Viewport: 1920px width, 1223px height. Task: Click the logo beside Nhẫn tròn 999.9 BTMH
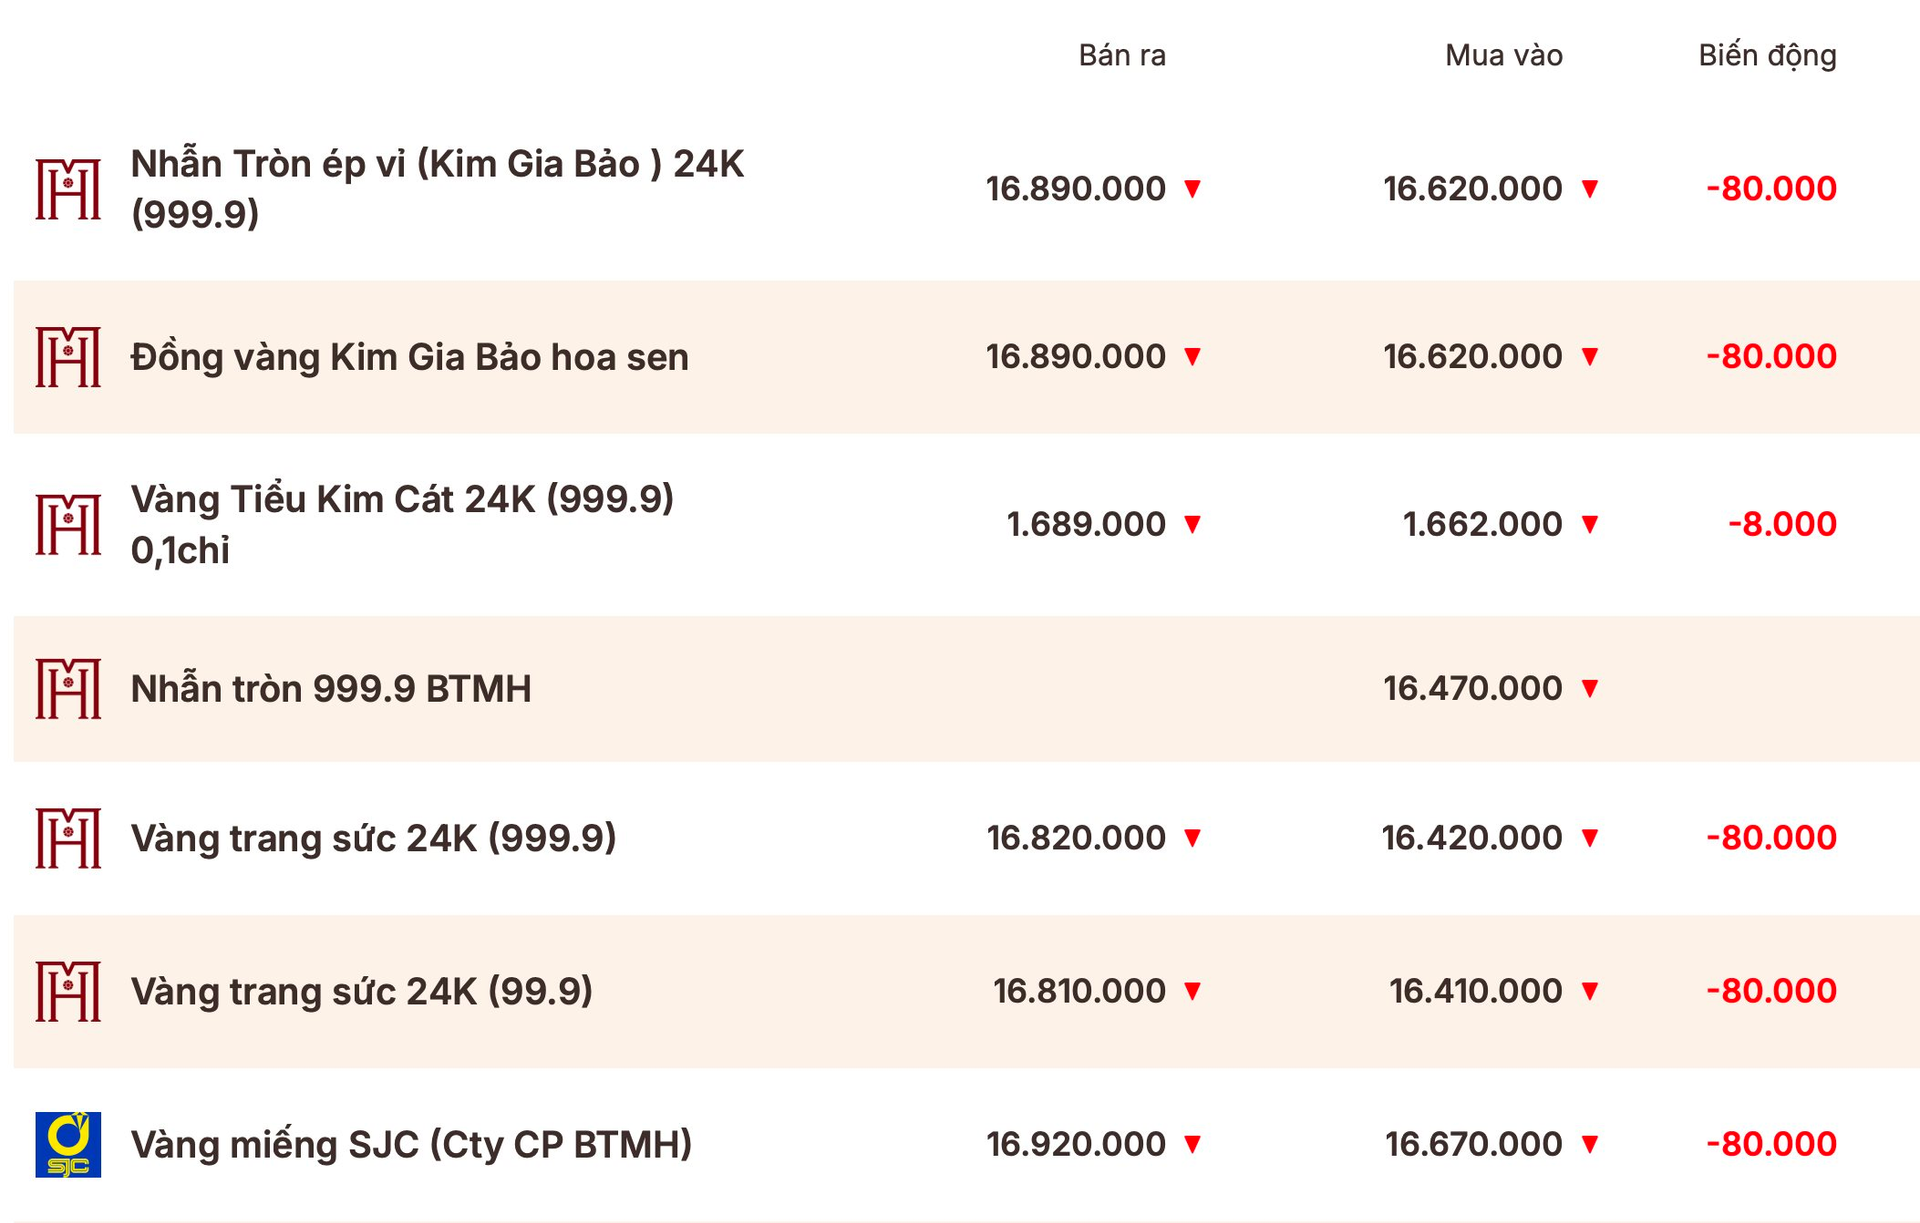pyautogui.click(x=68, y=689)
